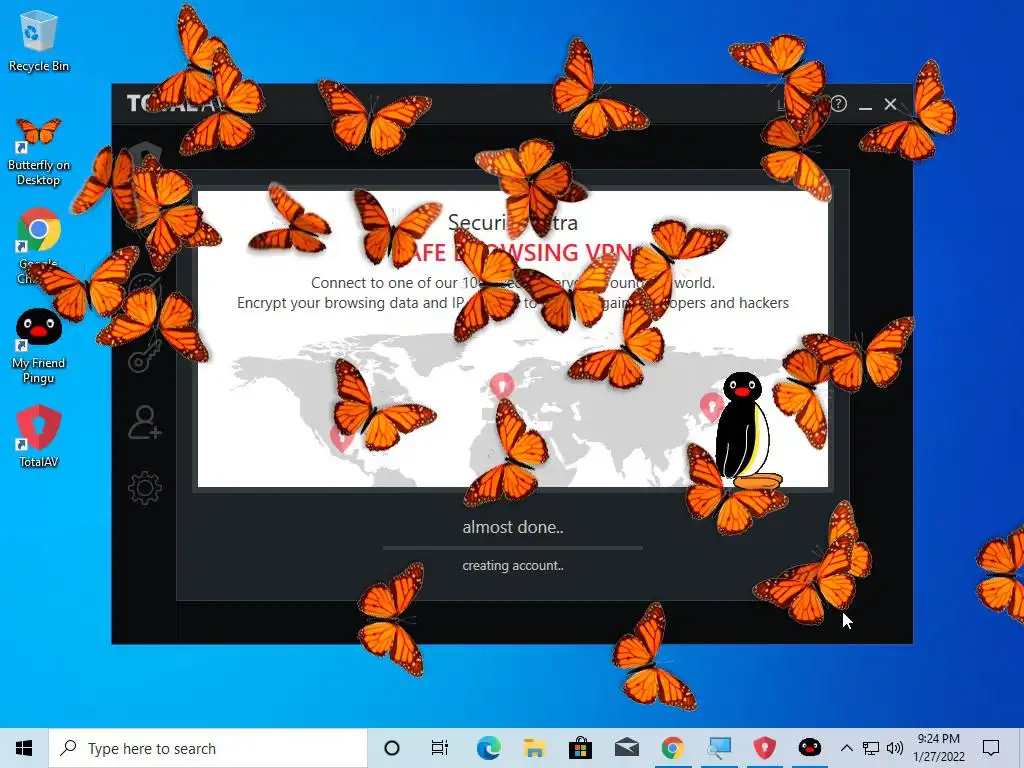This screenshot has height=768, width=1024.
Task: Open the settings gear in TotalAV sidebar
Action: click(144, 488)
